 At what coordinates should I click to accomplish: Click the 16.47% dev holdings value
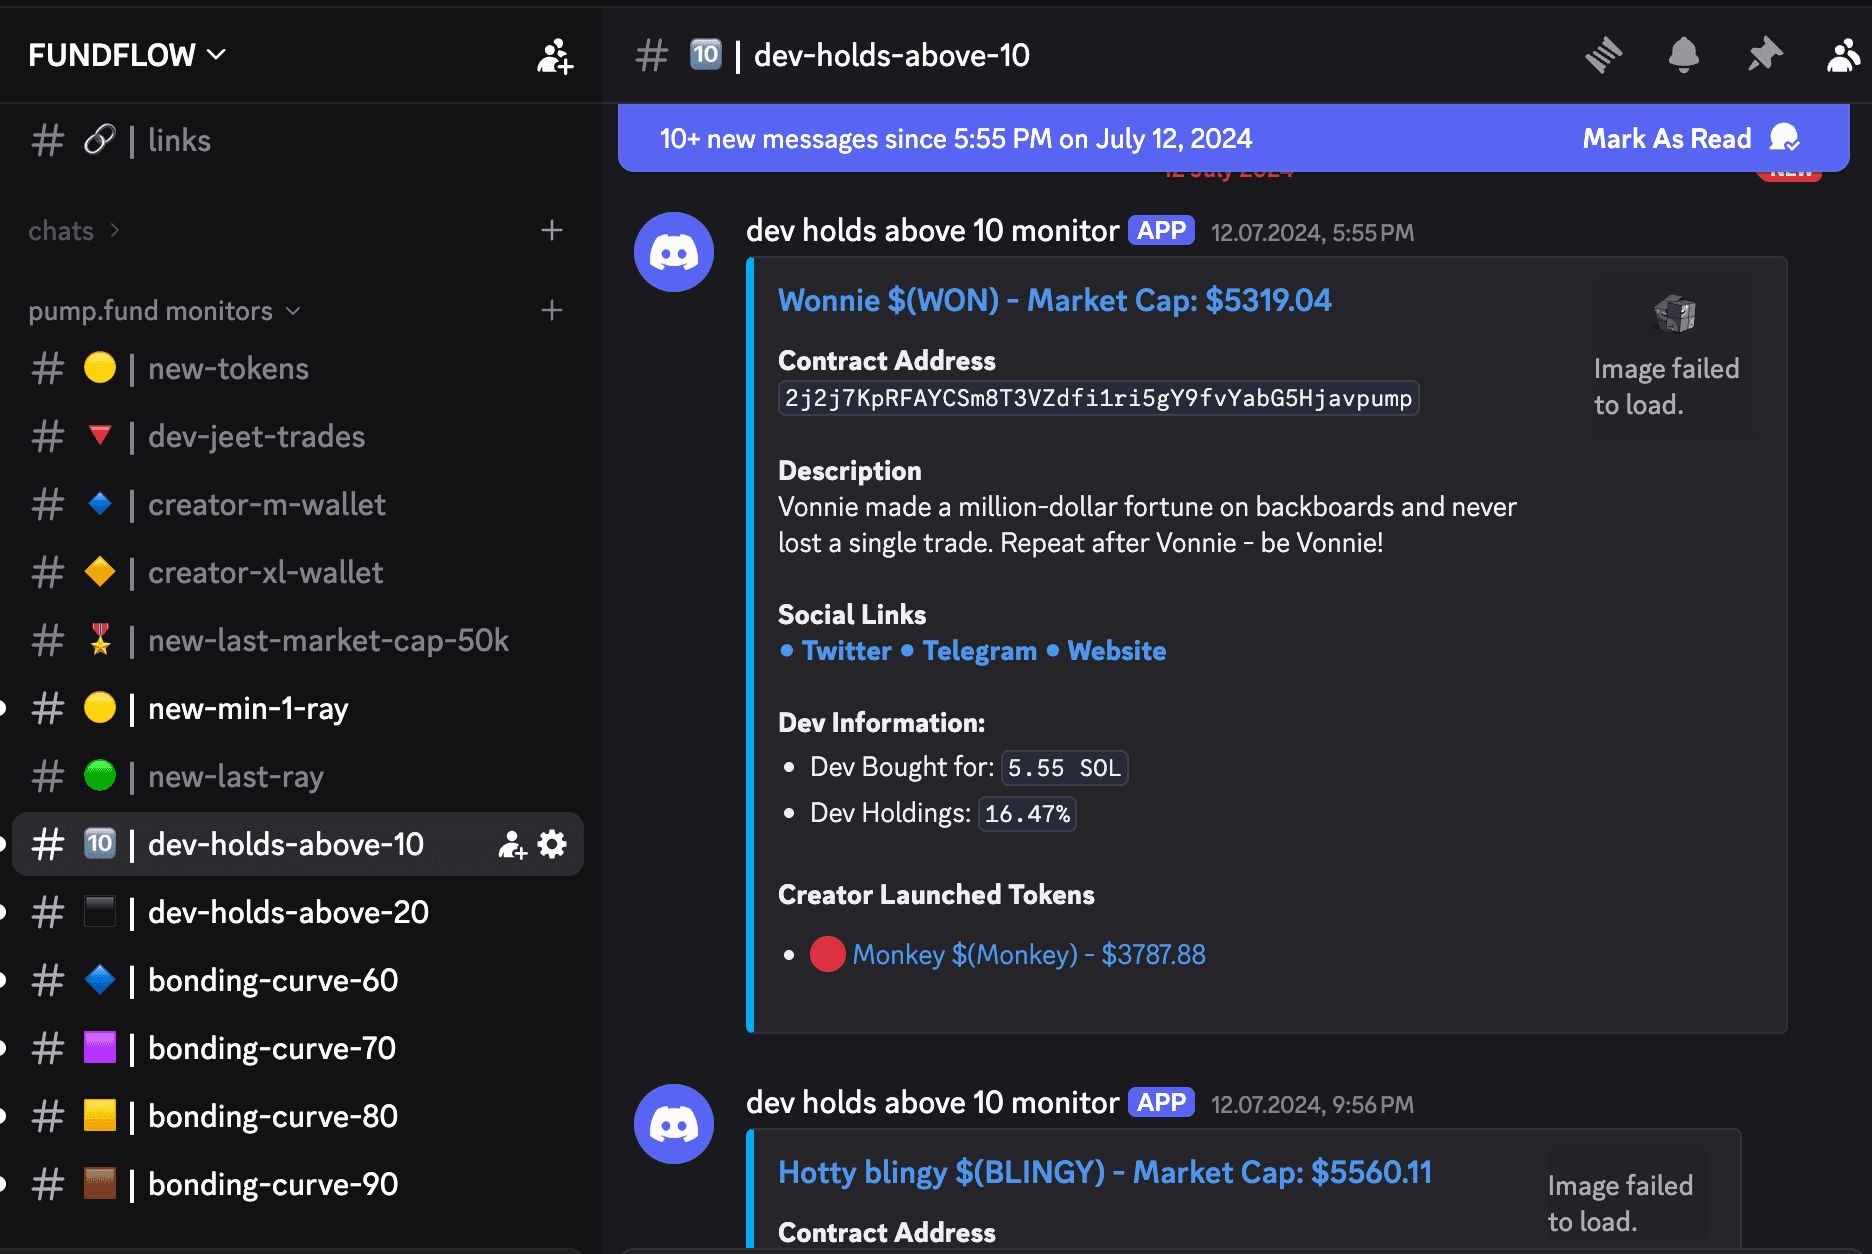coord(1027,814)
